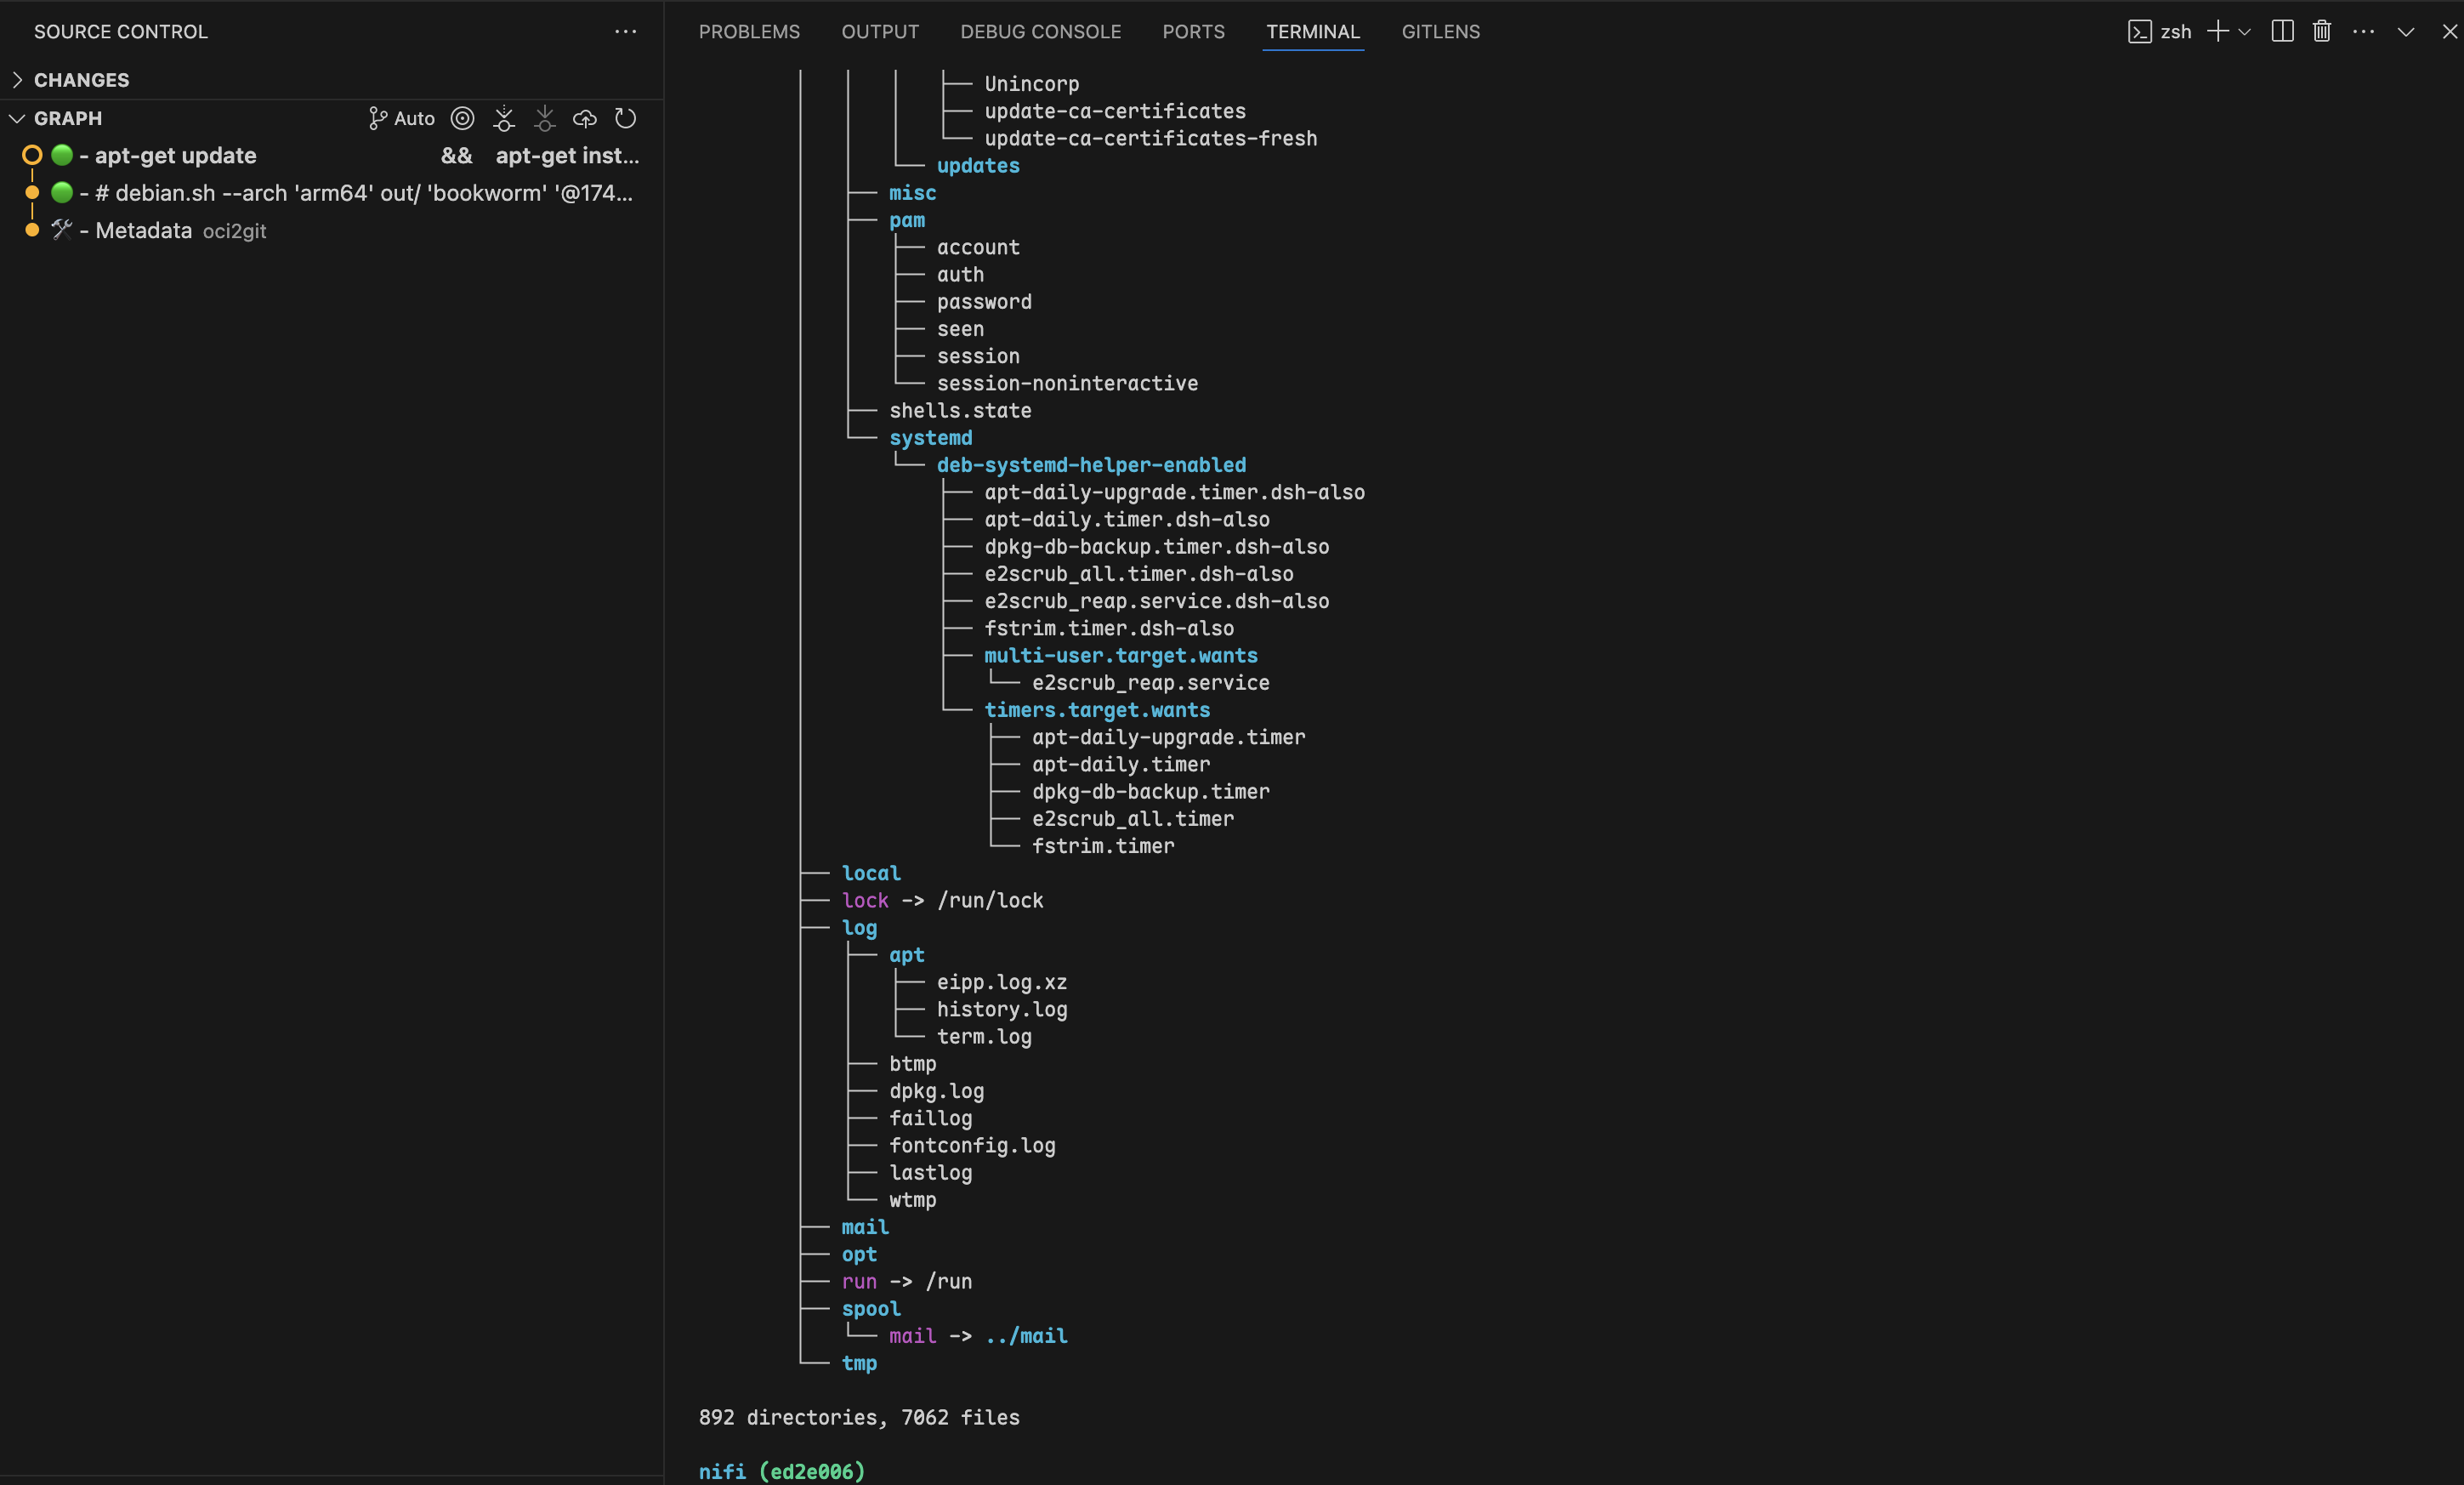Create a new terminal with plus icon

click(x=2217, y=32)
